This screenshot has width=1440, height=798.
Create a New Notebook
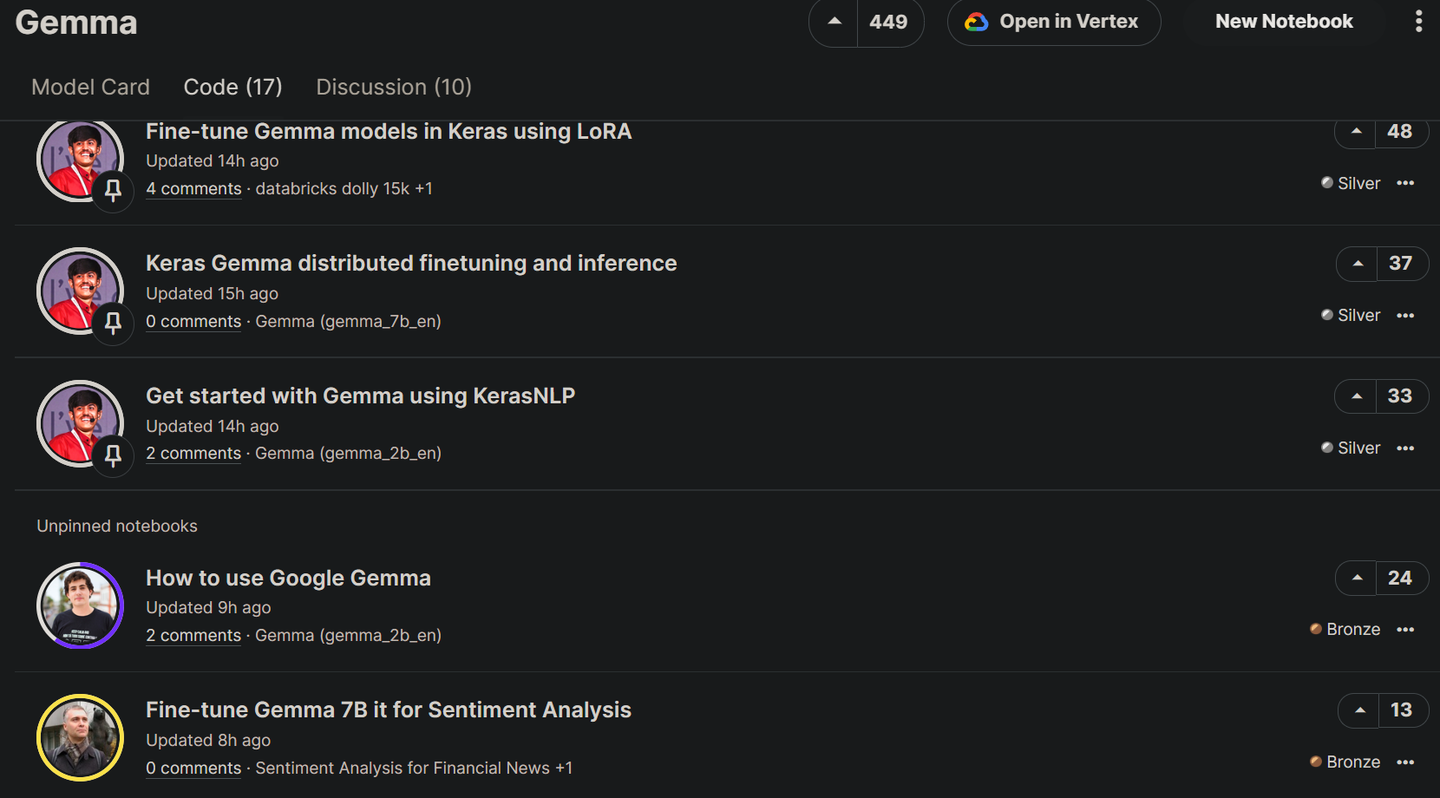coord(1284,22)
